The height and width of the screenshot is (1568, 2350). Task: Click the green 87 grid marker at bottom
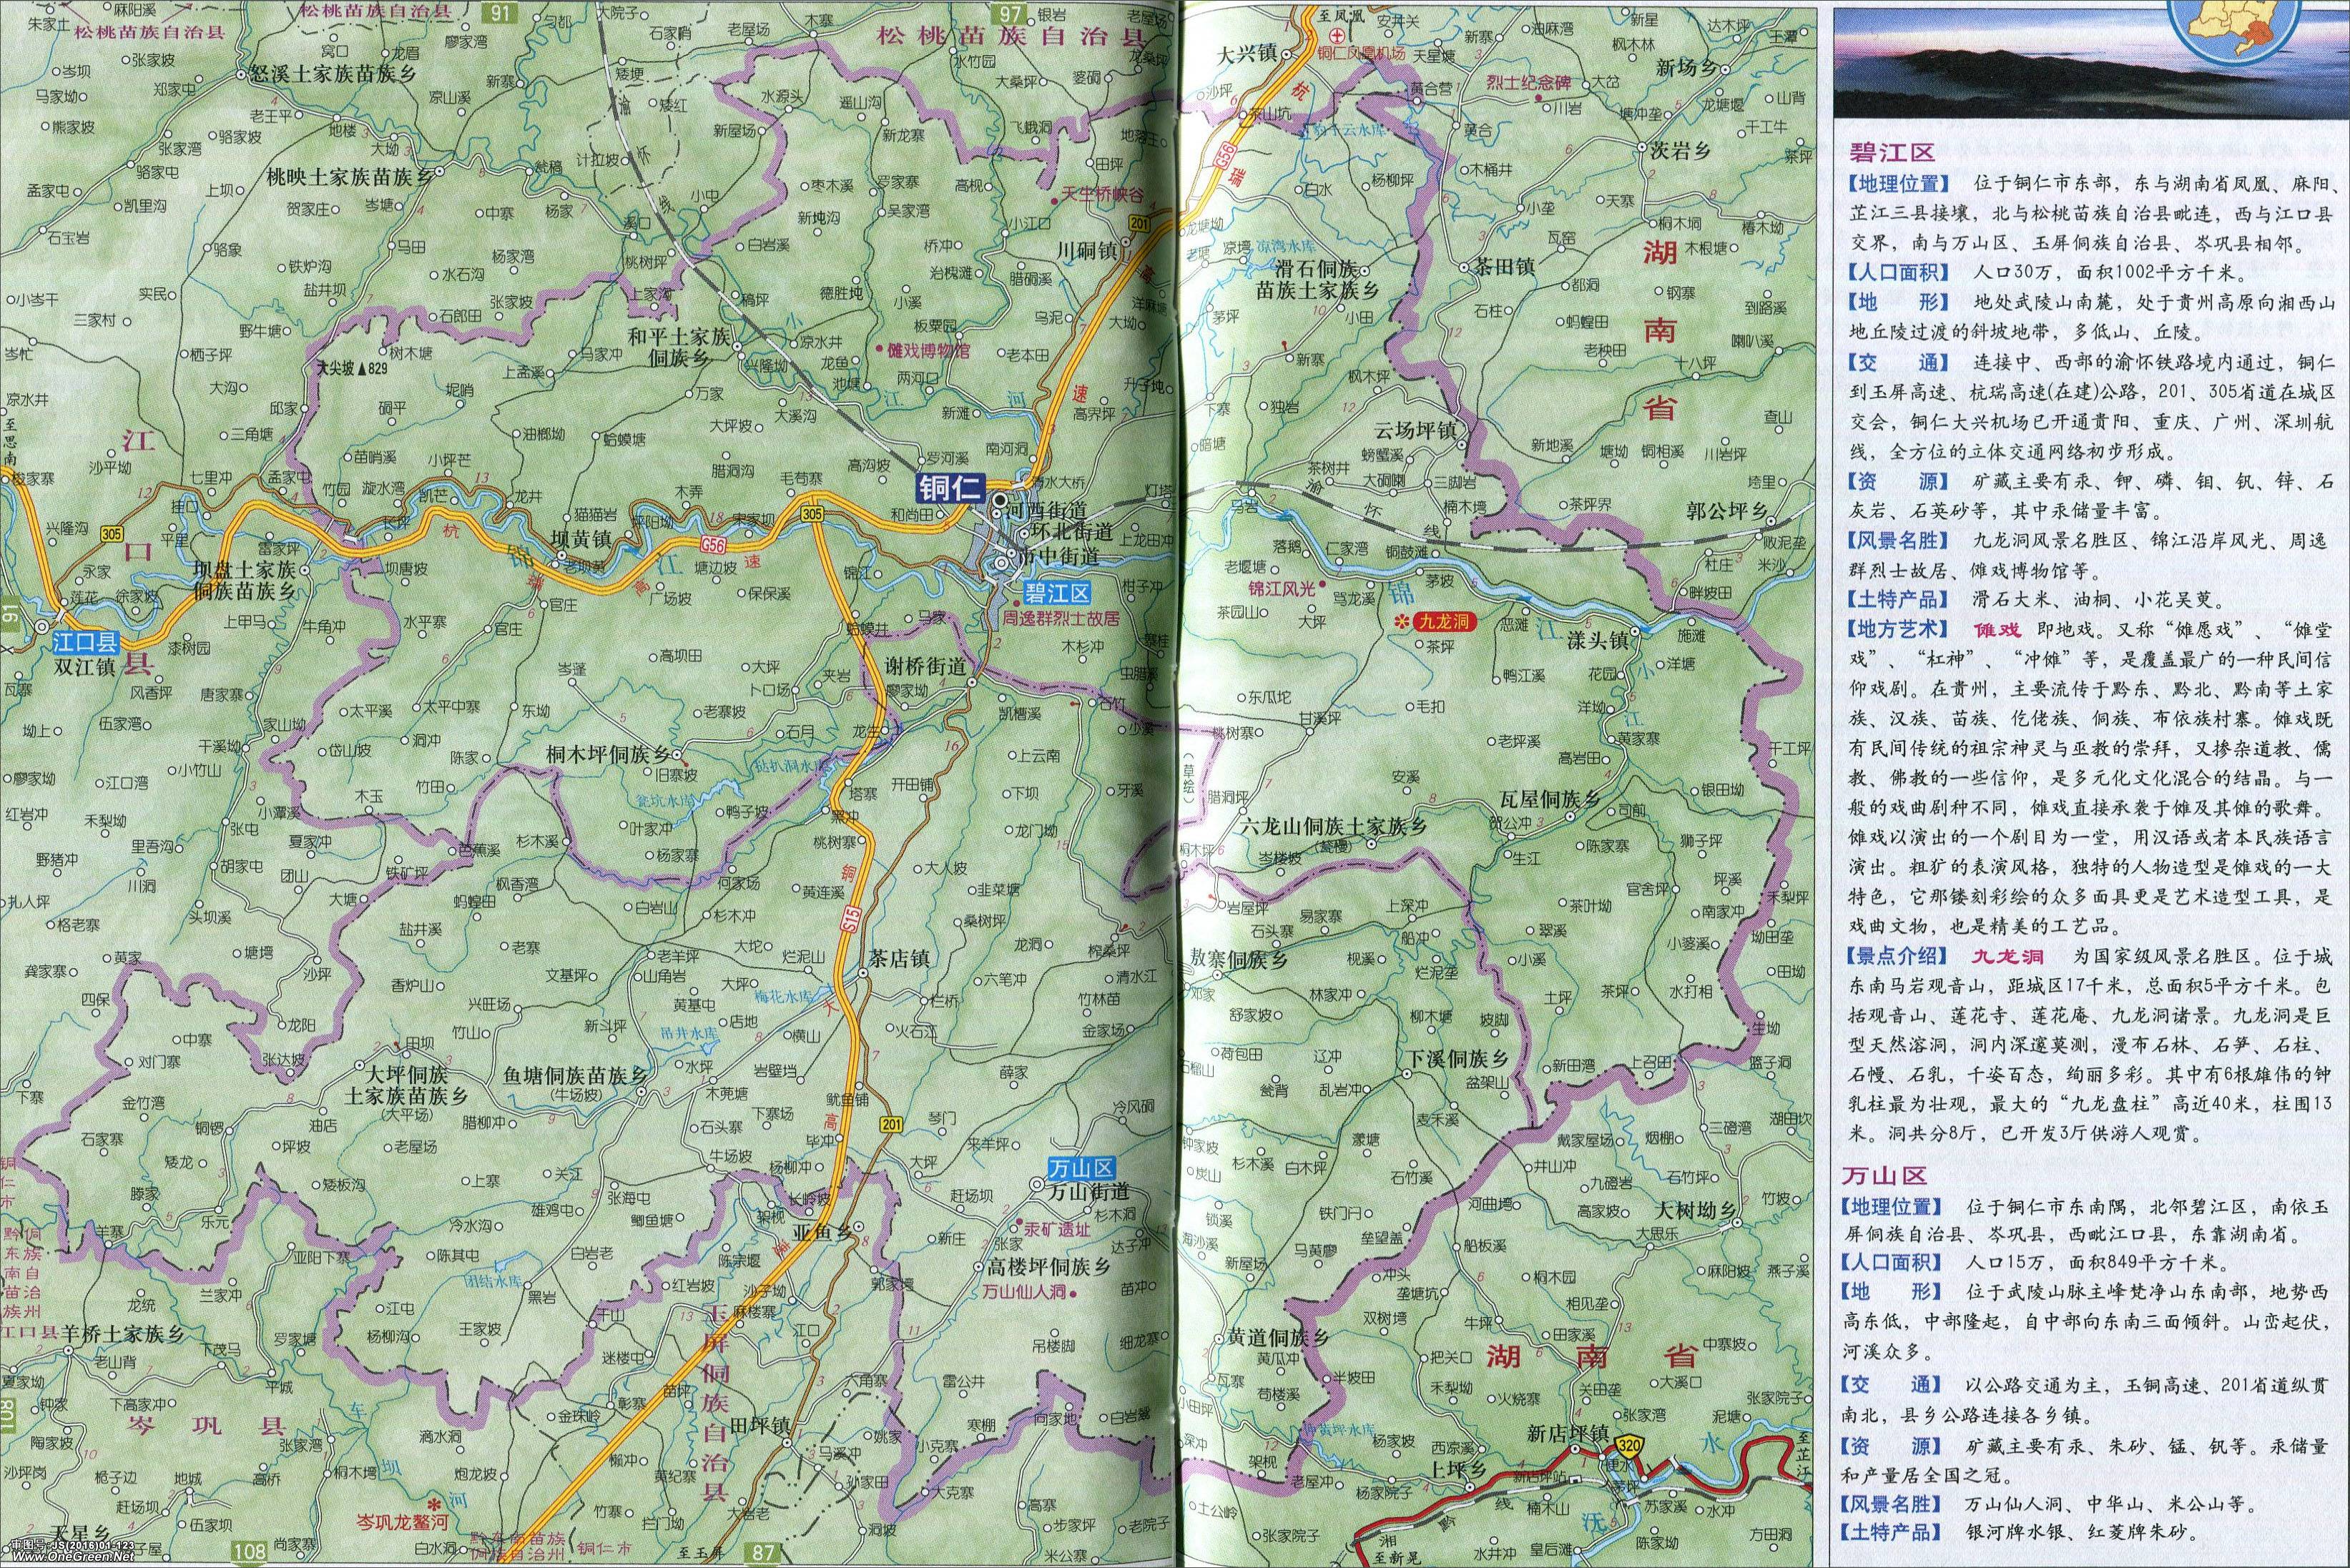tap(763, 1553)
